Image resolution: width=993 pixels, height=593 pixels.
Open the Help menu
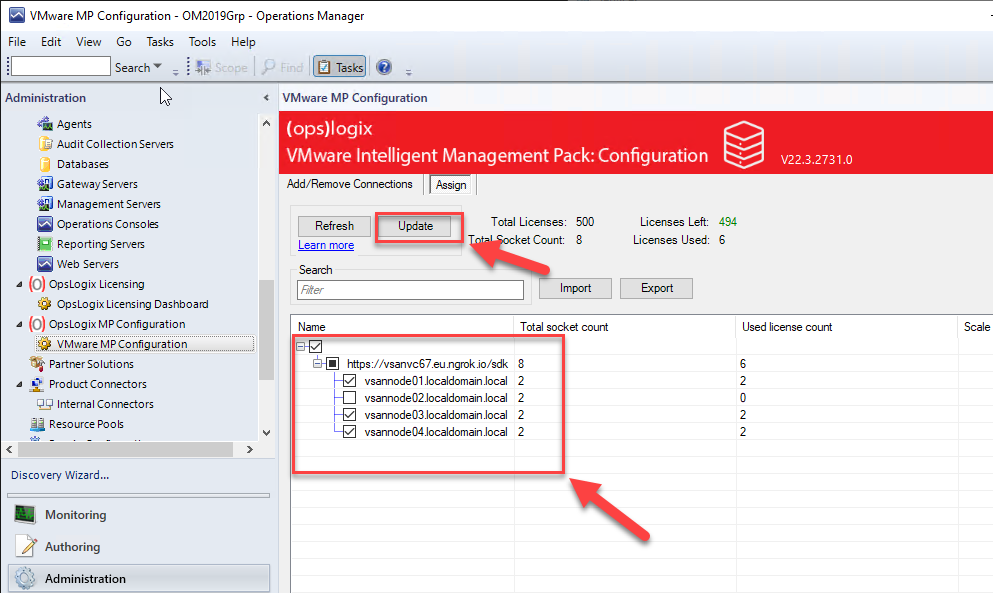[x=243, y=42]
